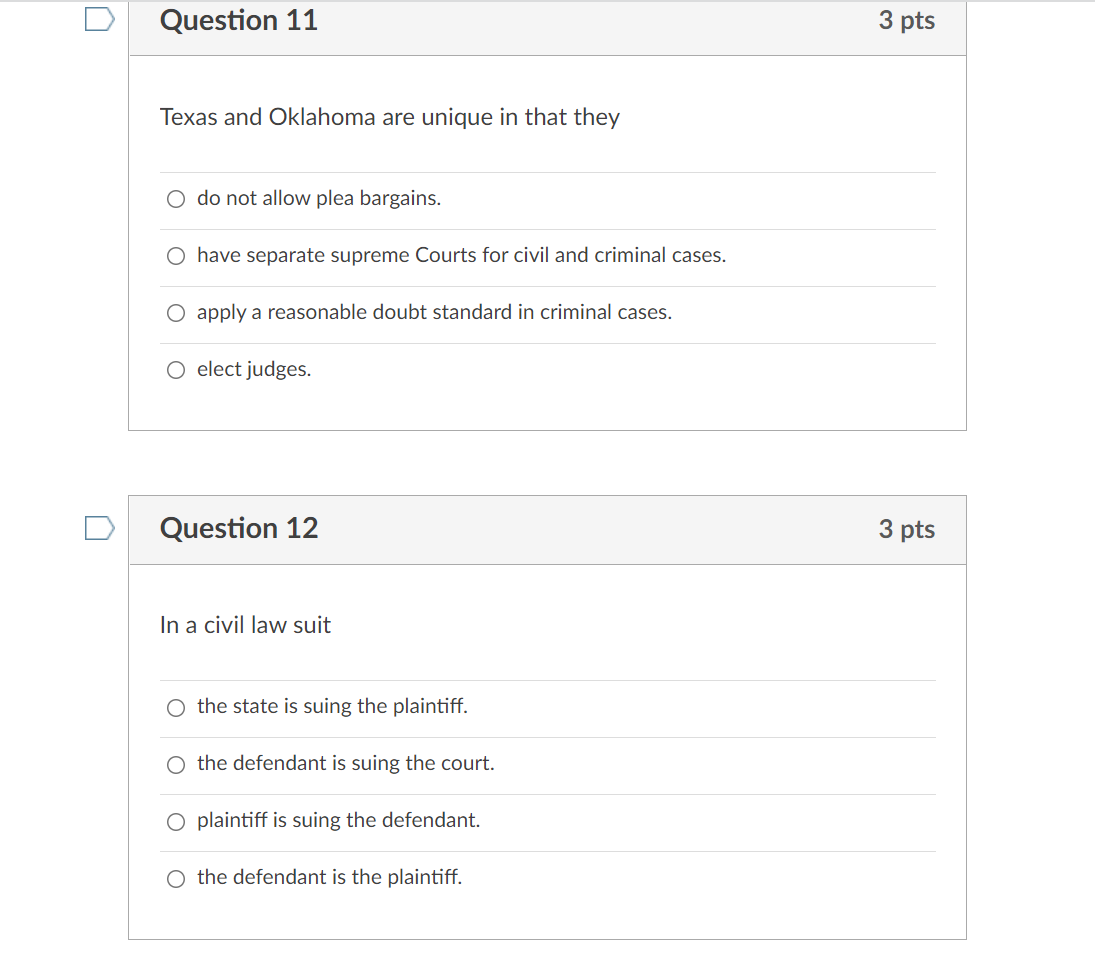
Task: Choose 'have separate supreme Courts' radio button
Action: [x=176, y=256]
